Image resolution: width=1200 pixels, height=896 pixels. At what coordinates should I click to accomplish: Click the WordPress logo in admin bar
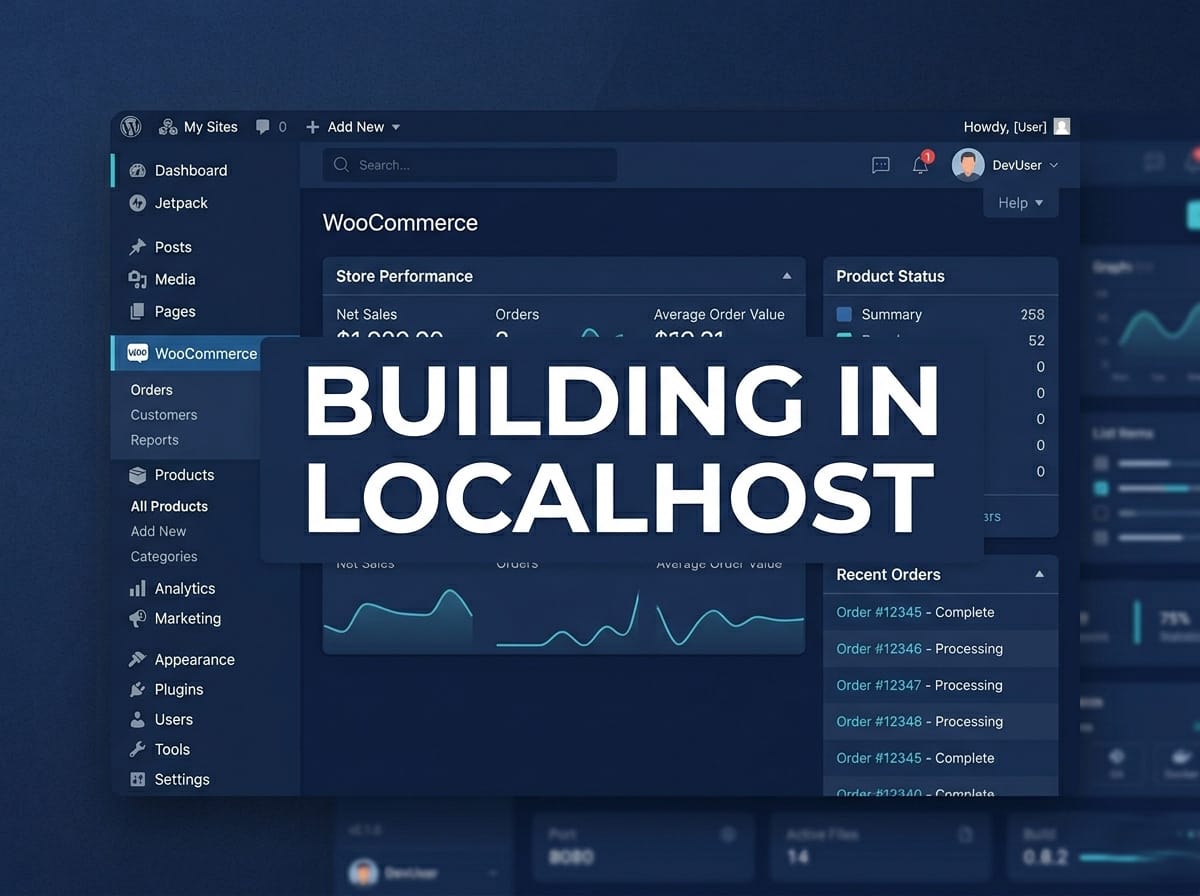click(x=131, y=127)
